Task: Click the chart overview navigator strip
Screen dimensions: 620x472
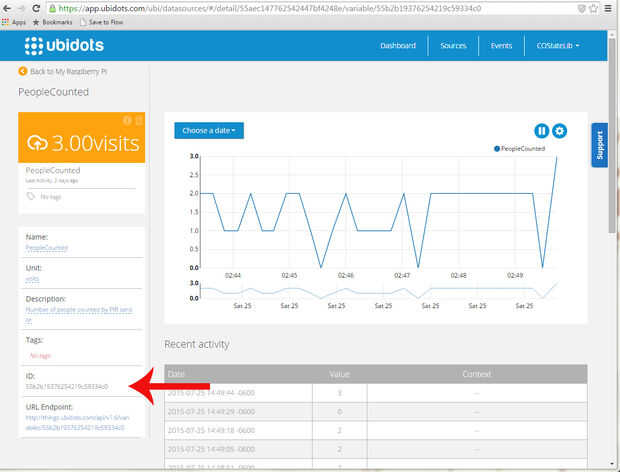Action: click(x=379, y=291)
